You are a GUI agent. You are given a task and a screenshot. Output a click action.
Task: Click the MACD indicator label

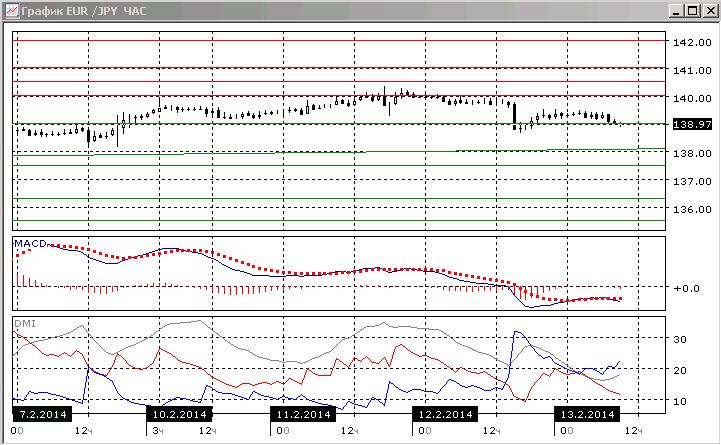coord(30,243)
